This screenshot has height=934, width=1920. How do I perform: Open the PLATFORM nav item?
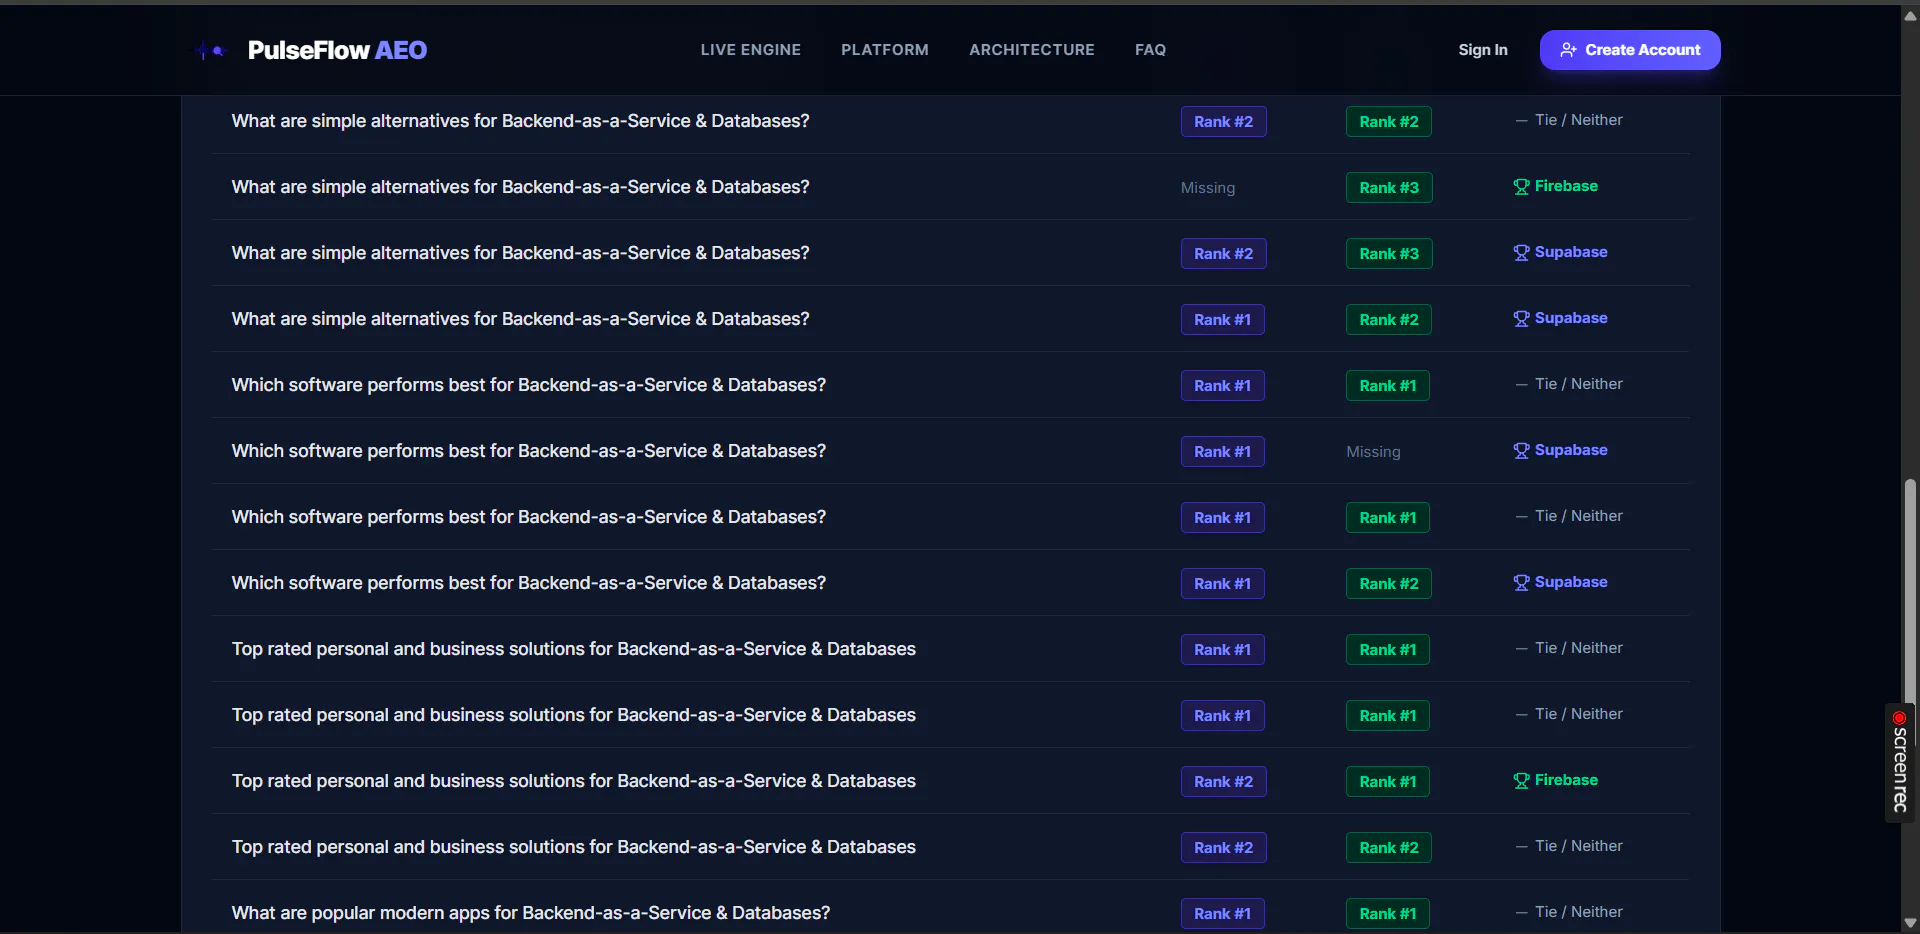click(885, 50)
